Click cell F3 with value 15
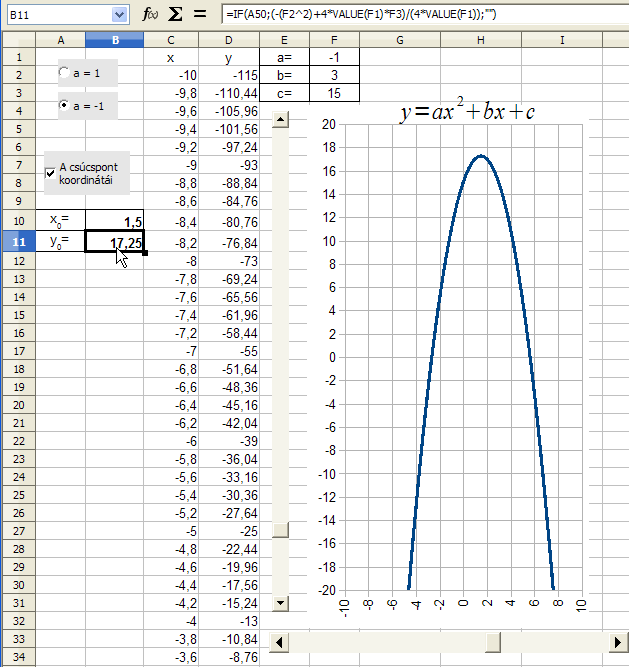The height and width of the screenshot is (667, 629). tap(334, 93)
